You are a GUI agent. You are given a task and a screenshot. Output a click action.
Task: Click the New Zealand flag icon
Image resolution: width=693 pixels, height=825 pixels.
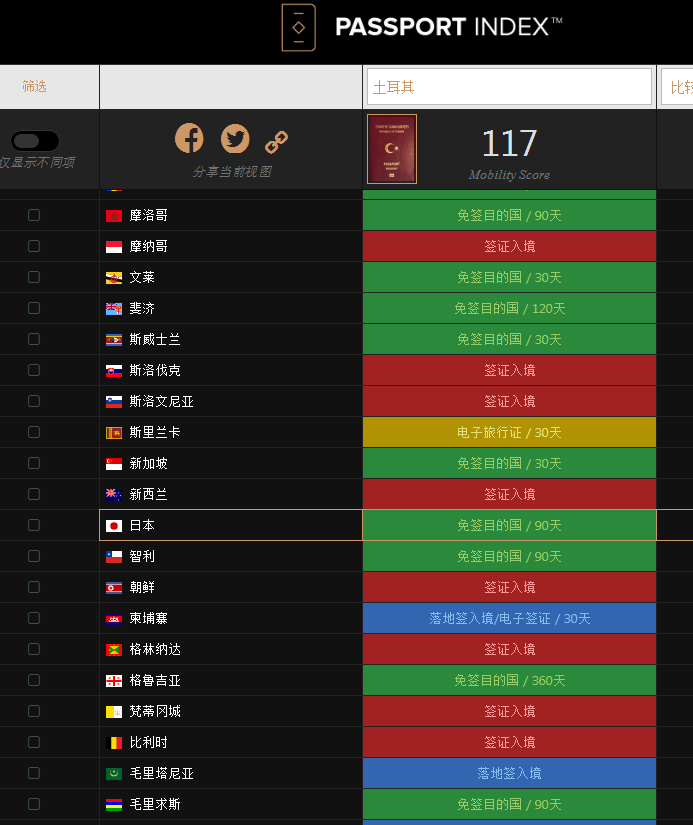114,495
